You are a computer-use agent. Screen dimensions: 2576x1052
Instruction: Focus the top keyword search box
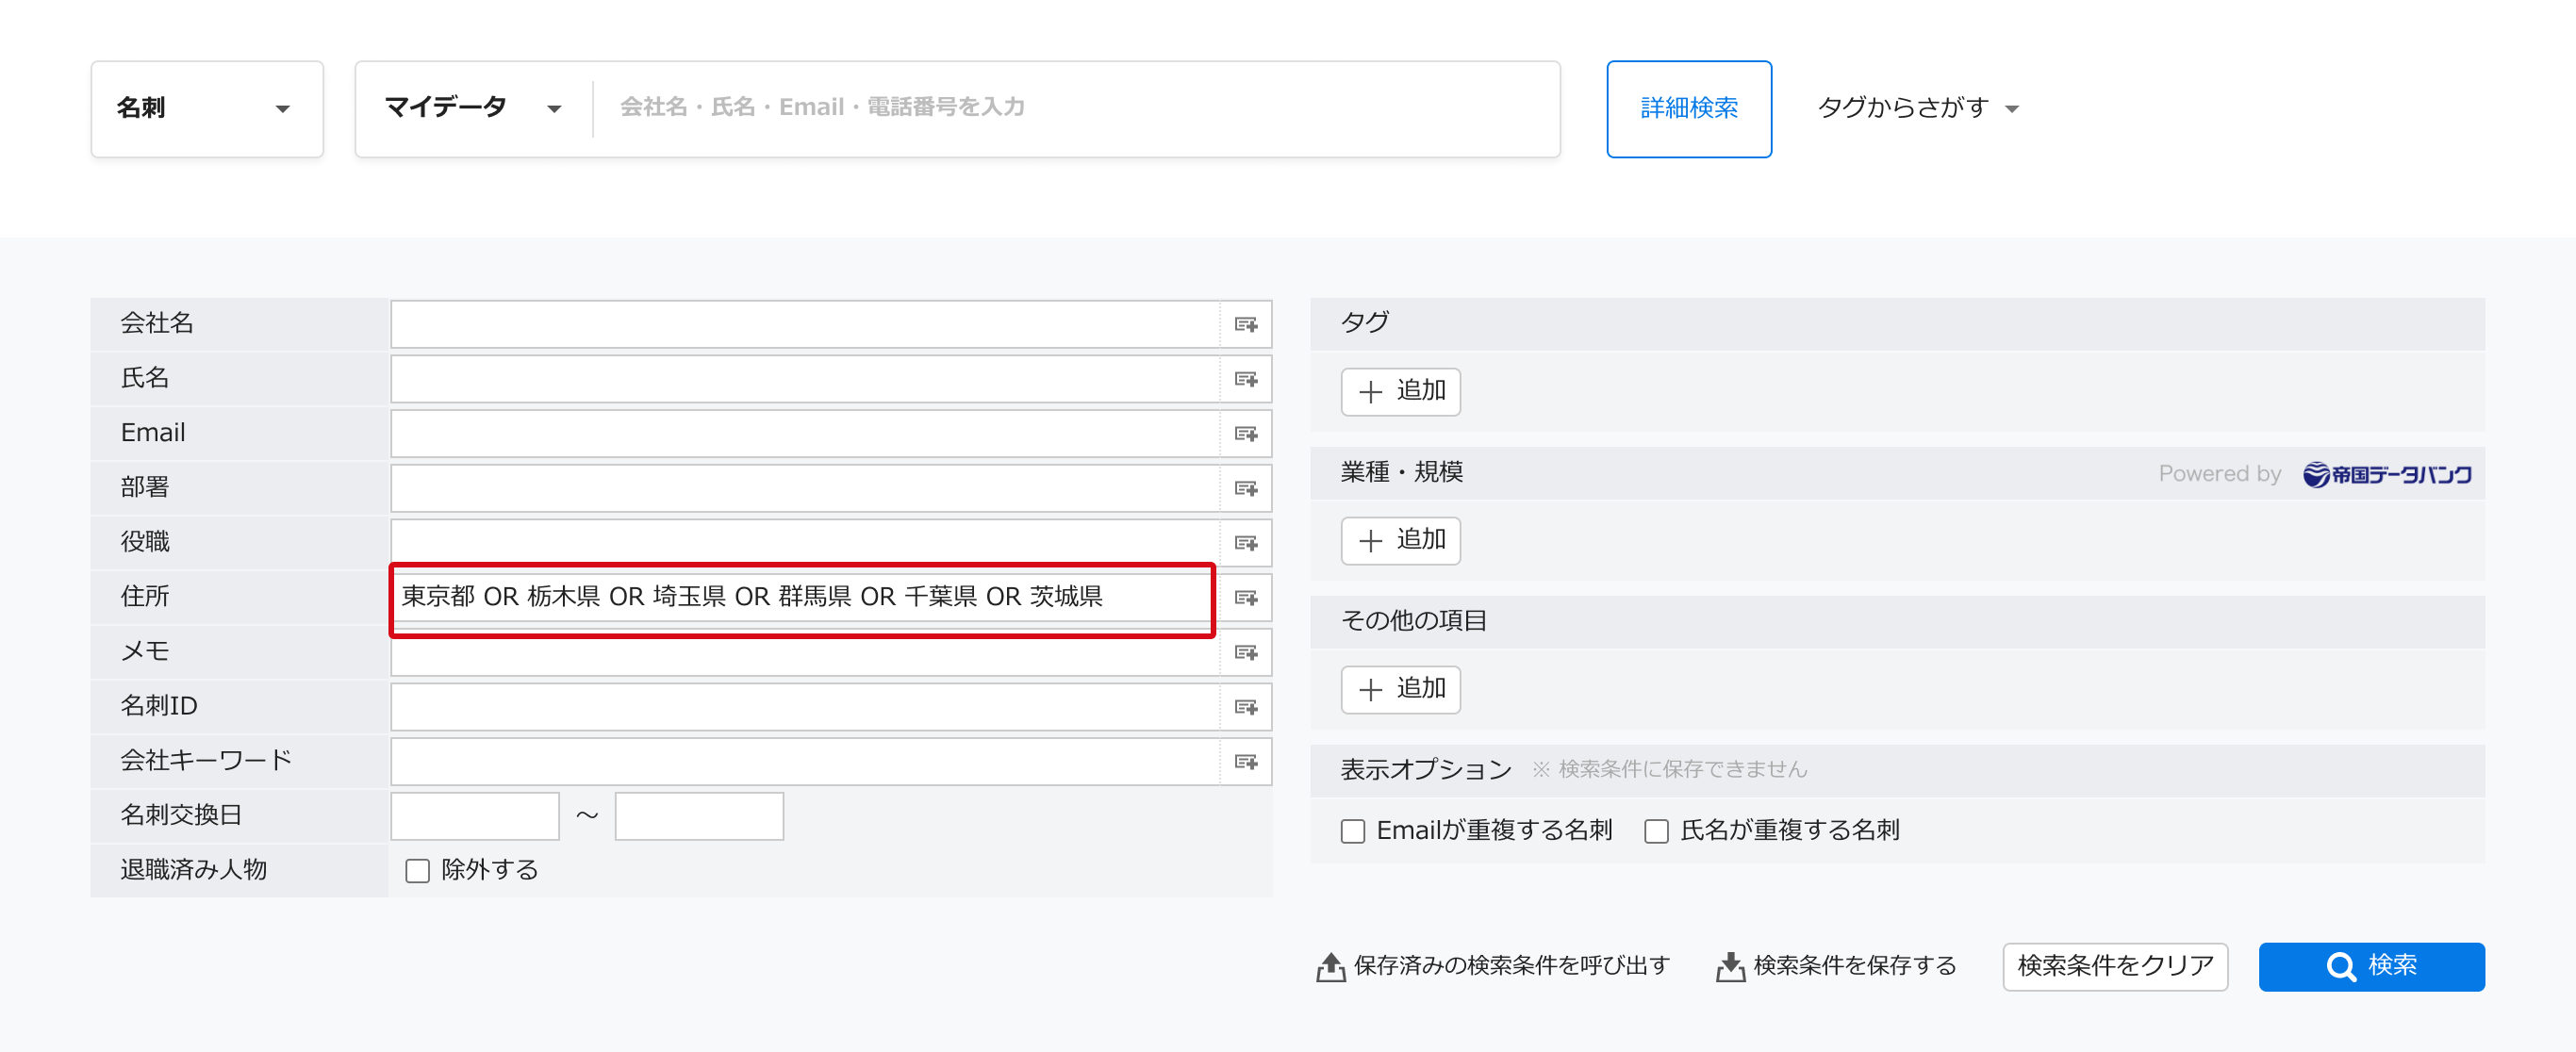coord(1076,108)
